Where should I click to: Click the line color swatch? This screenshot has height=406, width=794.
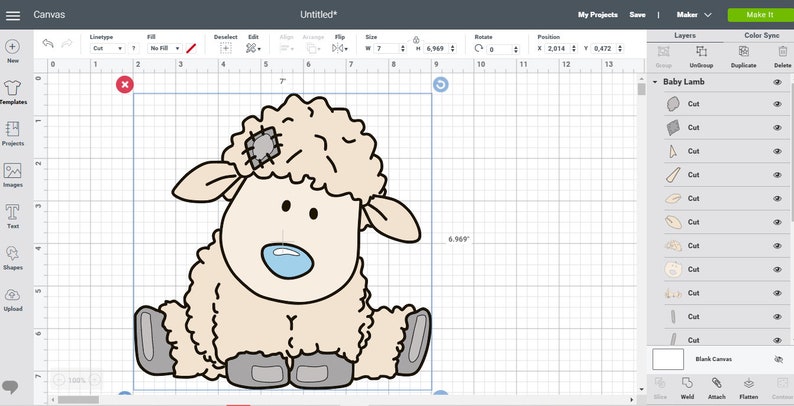[191, 49]
